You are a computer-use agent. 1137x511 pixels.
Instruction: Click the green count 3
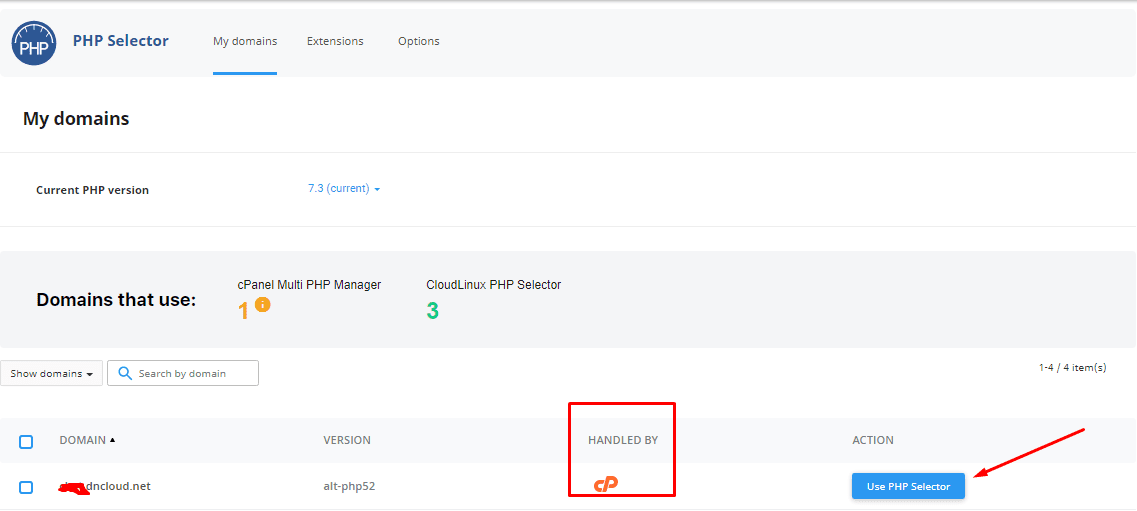point(433,311)
